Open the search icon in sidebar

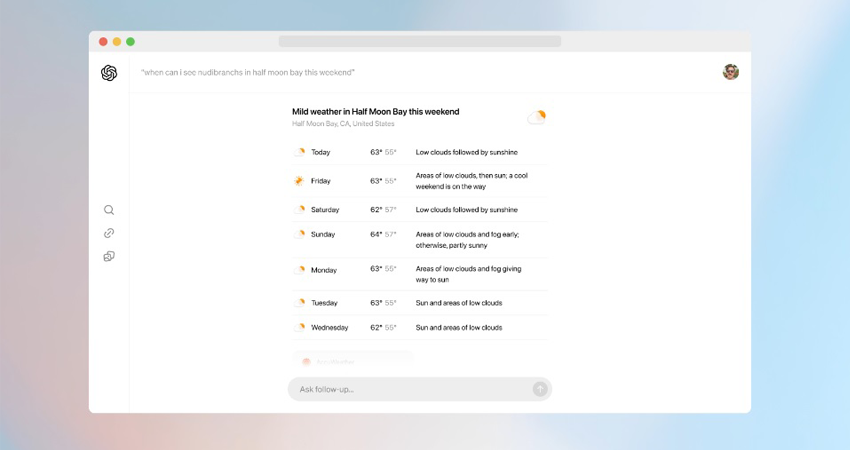pos(109,210)
